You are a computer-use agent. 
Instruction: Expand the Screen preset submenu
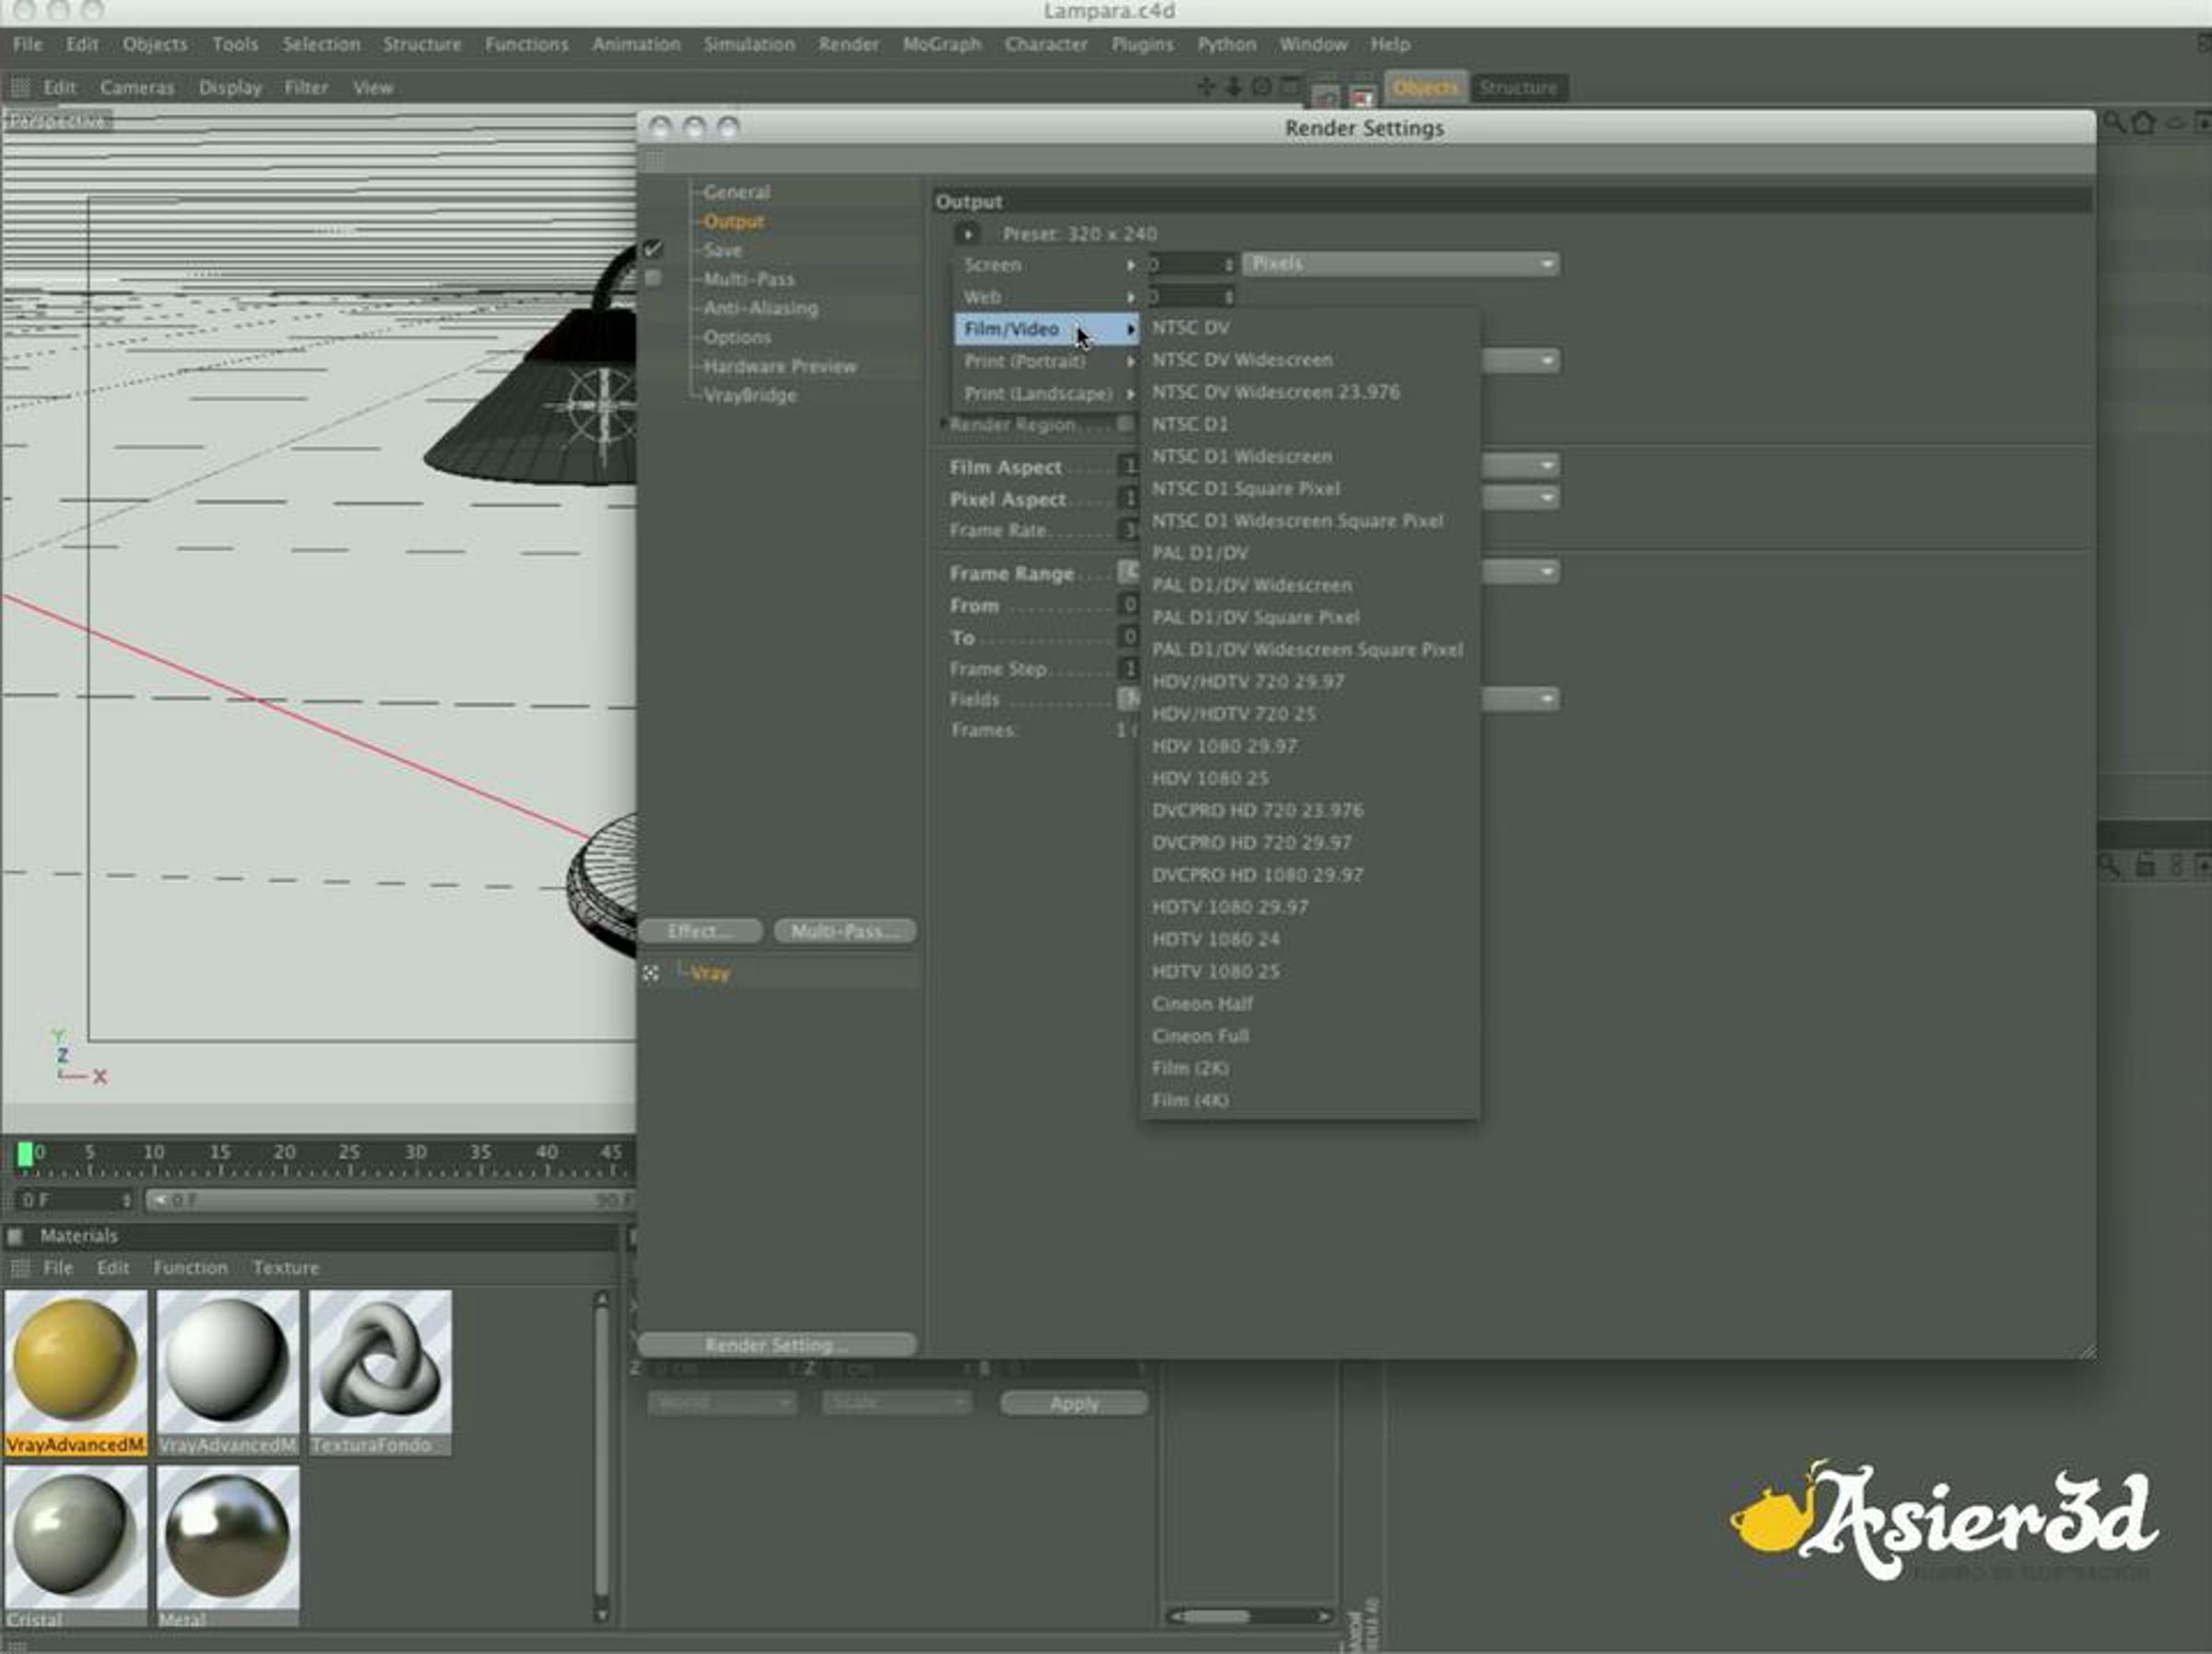click(x=1046, y=265)
